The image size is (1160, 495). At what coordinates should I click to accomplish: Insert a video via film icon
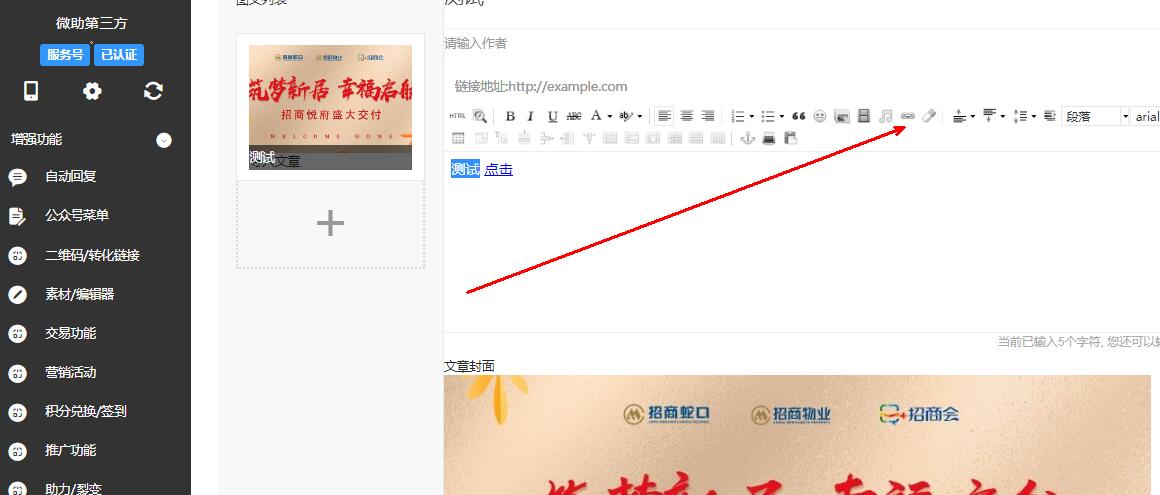863,116
